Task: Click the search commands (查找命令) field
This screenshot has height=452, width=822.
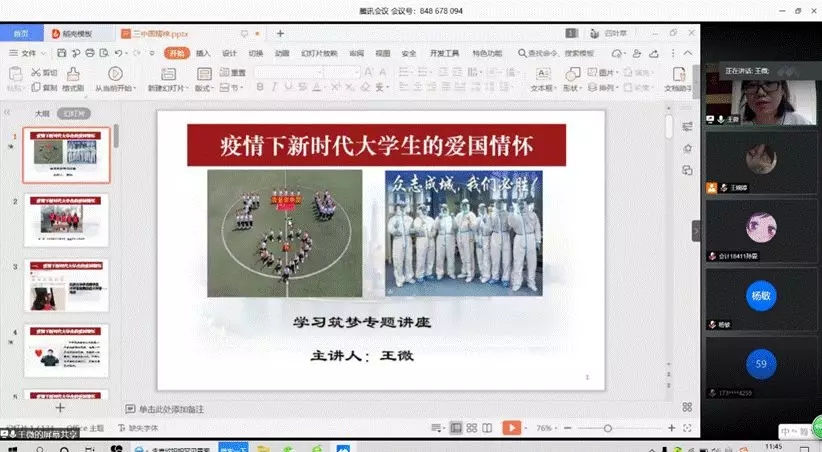Action: (x=556, y=53)
